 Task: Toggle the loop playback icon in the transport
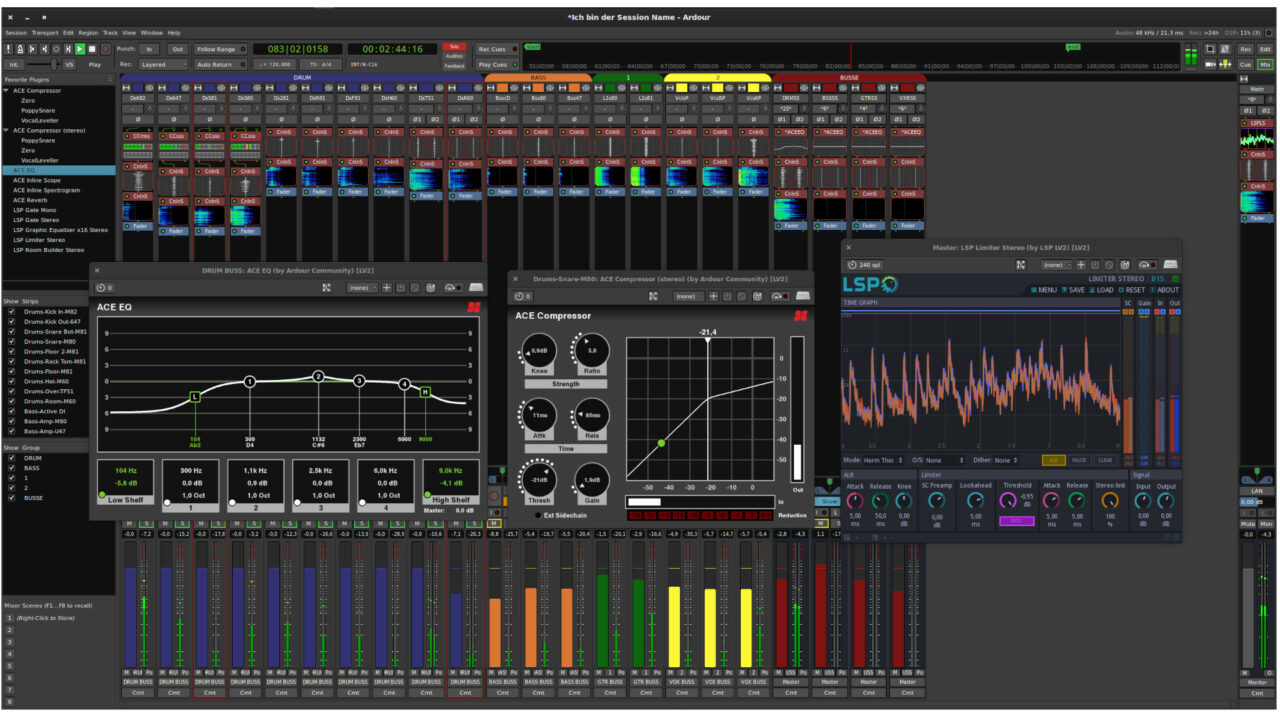click(x=56, y=49)
